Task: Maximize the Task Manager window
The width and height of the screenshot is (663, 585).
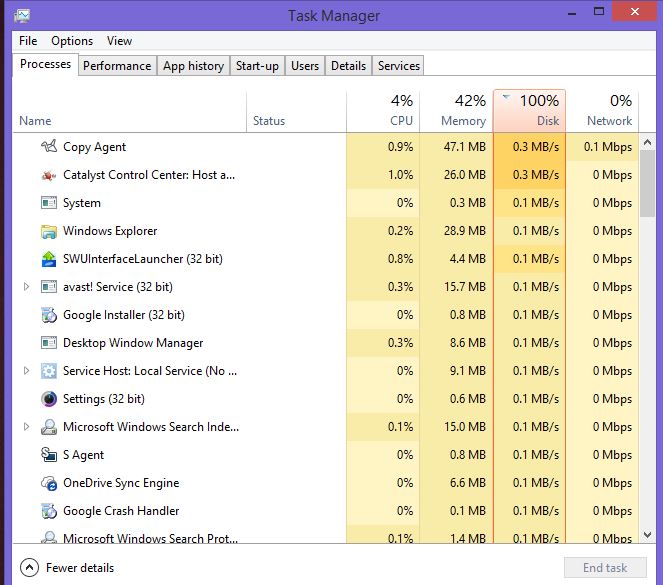Action: click(x=599, y=11)
